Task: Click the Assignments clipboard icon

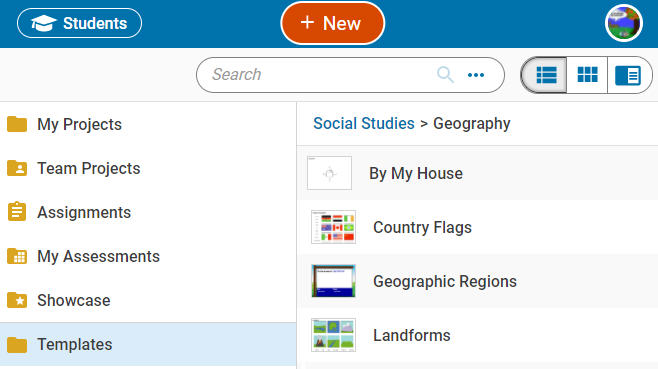Action: click(17, 212)
